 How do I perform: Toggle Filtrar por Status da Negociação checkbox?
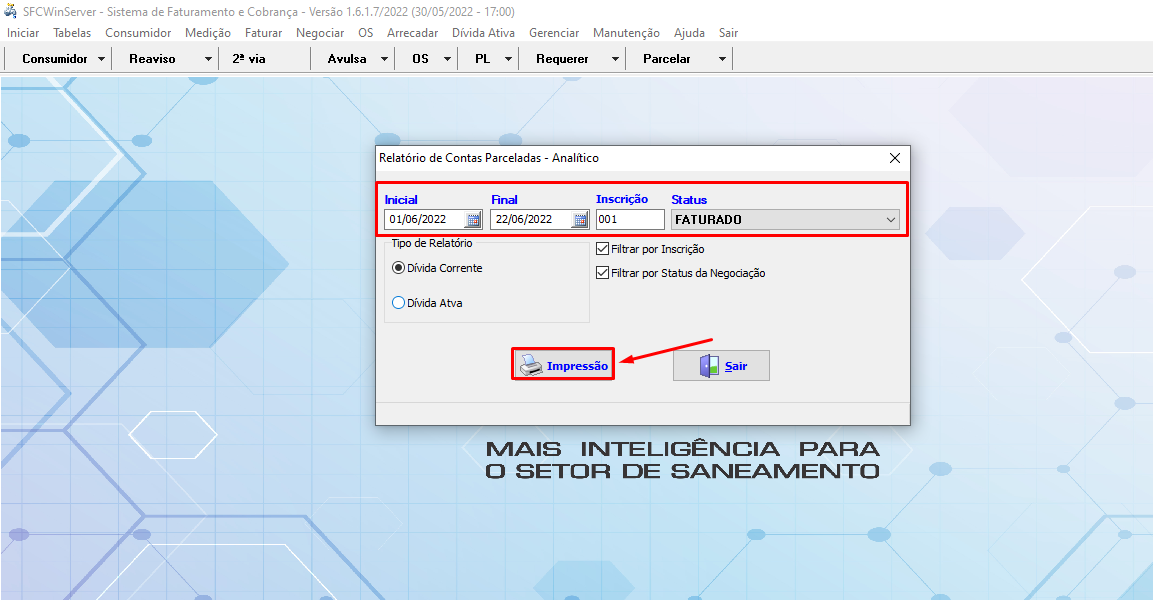tap(602, 273)
